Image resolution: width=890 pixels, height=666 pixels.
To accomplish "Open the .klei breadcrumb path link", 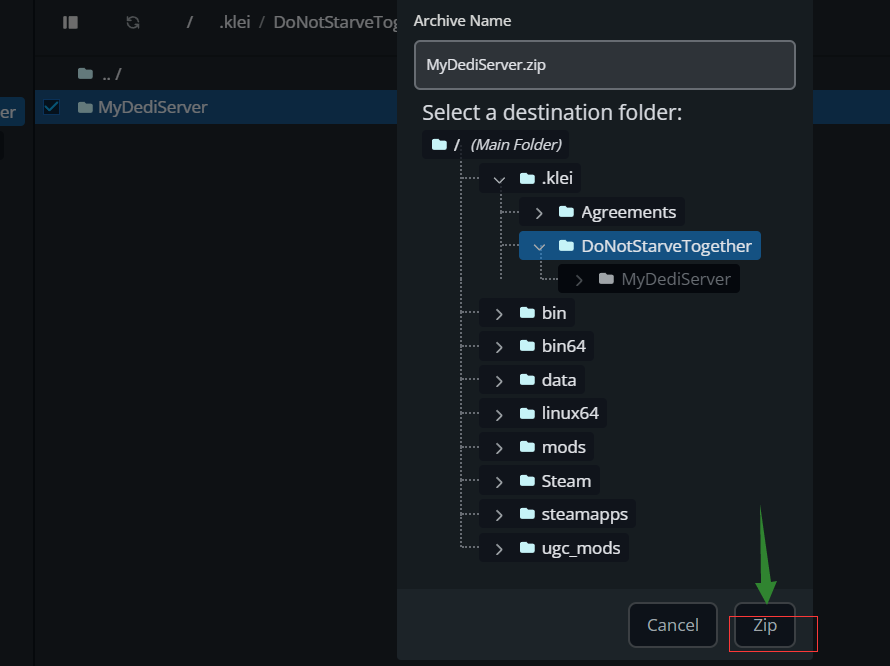I will (234, 22).
